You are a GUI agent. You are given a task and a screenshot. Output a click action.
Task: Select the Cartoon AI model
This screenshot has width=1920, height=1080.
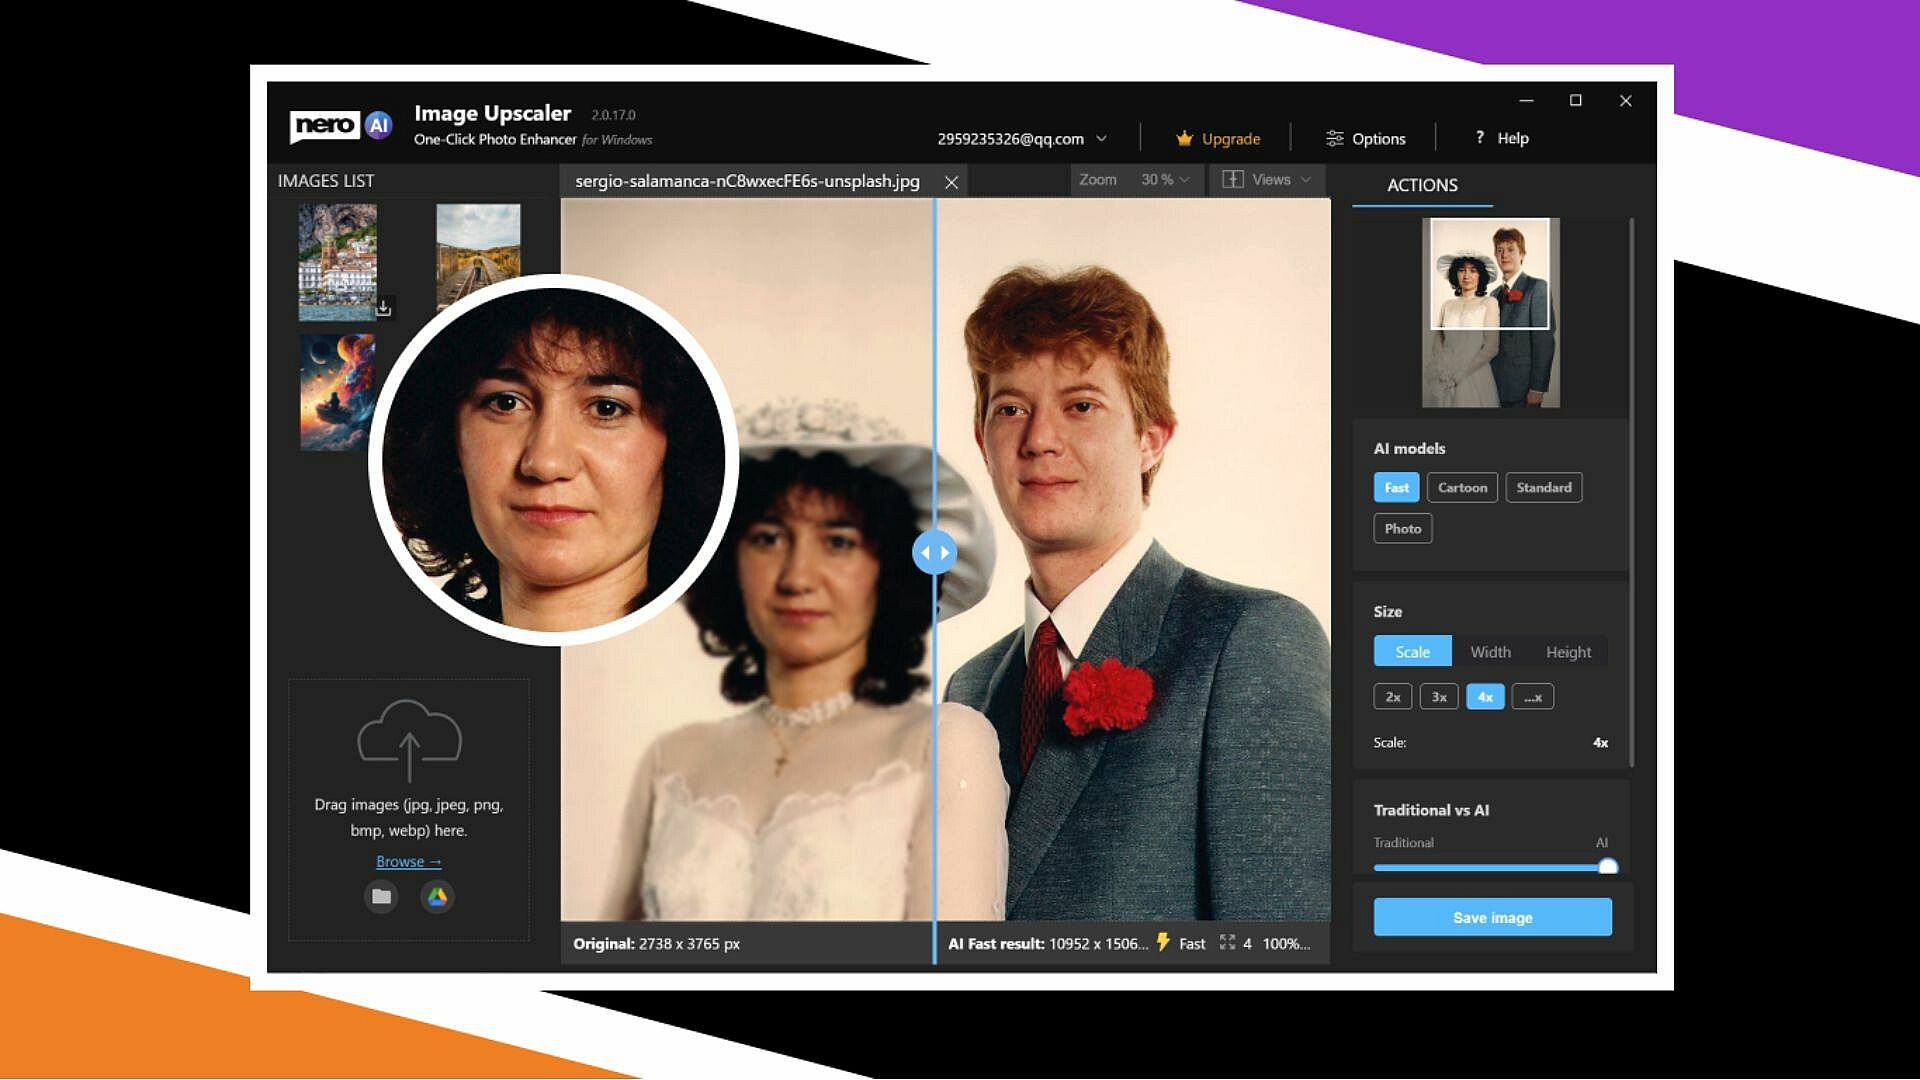point(1462,488)
